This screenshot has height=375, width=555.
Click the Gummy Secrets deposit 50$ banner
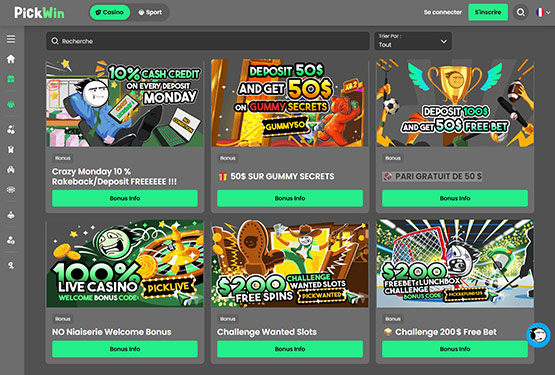click(290, 103)
